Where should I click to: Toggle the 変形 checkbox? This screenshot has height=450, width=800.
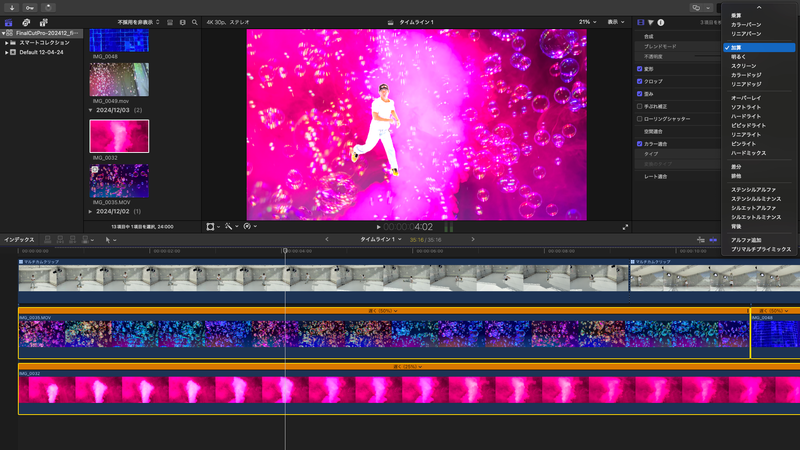639,69
